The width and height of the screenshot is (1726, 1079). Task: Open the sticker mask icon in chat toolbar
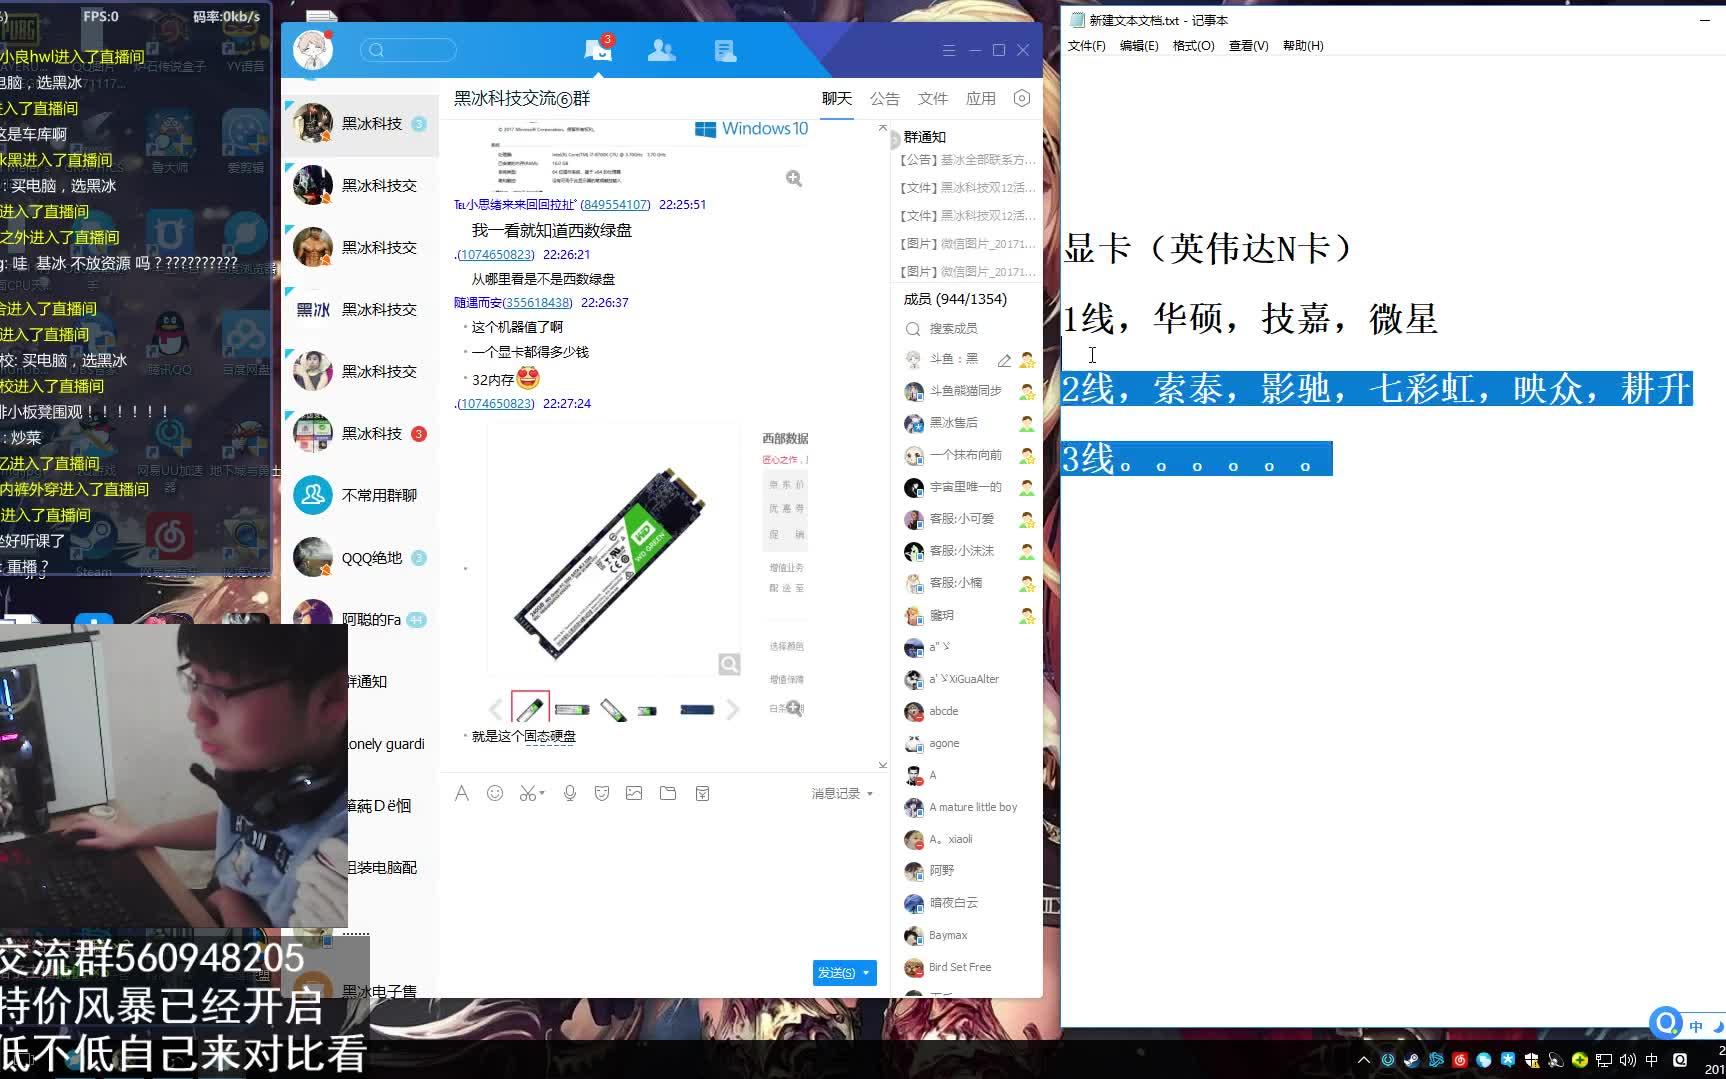[602, 793]
